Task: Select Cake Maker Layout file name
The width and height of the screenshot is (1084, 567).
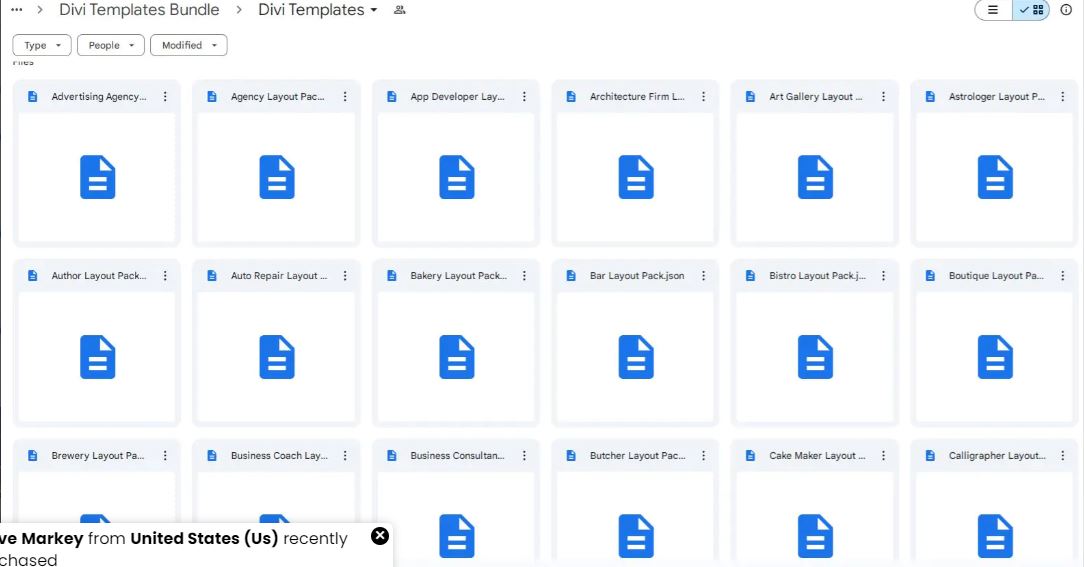Action: 817,456
